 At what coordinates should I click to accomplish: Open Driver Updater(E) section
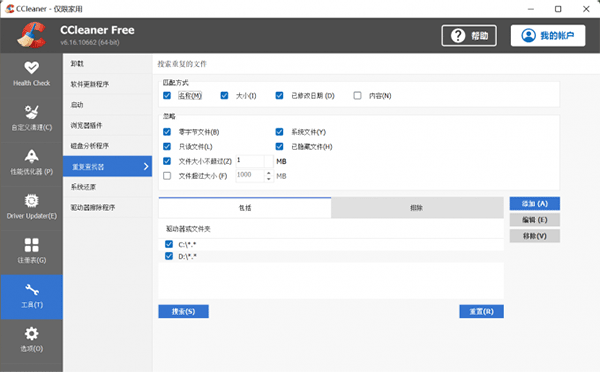31,208
